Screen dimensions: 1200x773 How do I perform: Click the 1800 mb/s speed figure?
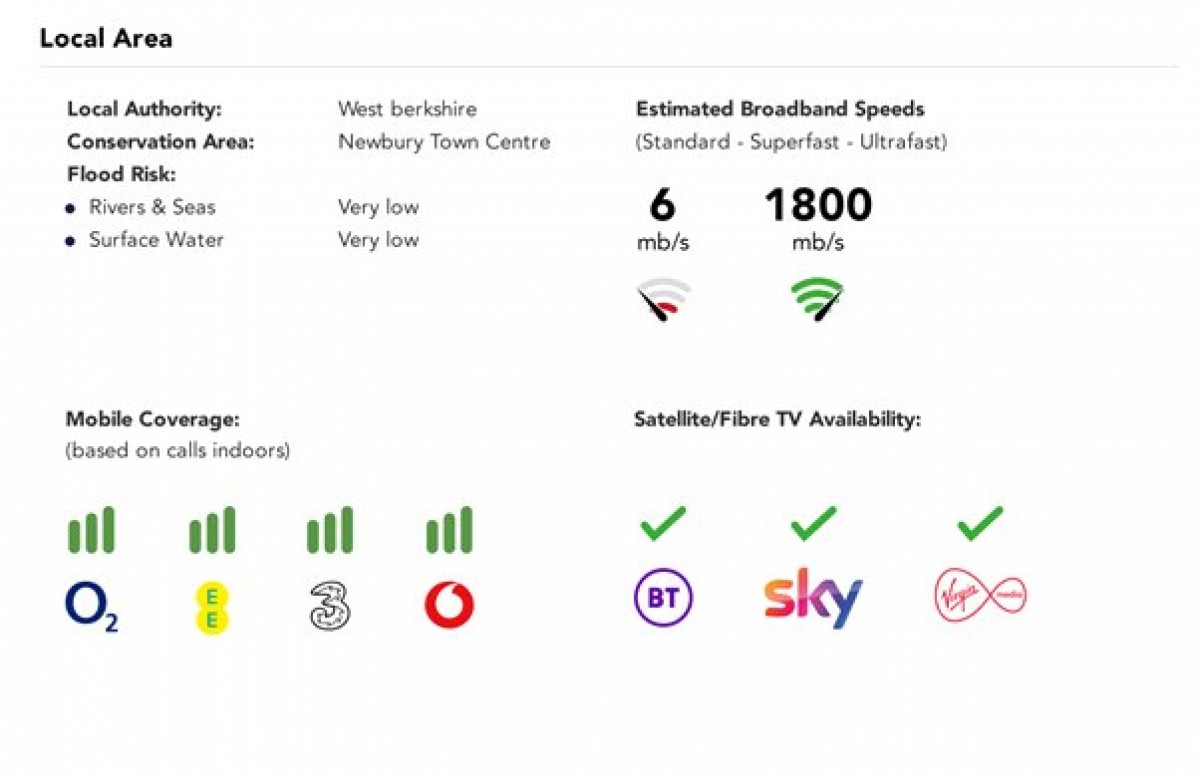(x=817, y=206)
